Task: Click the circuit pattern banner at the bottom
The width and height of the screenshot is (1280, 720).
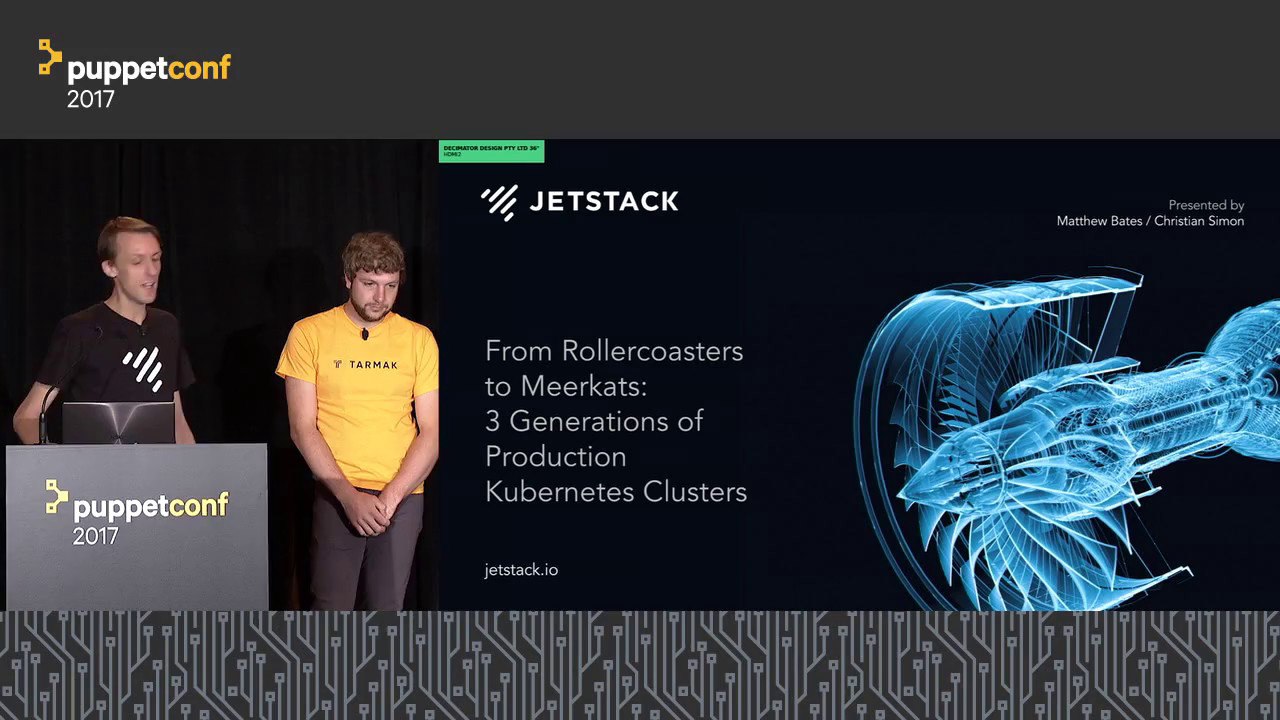Action: pos(640,665)
